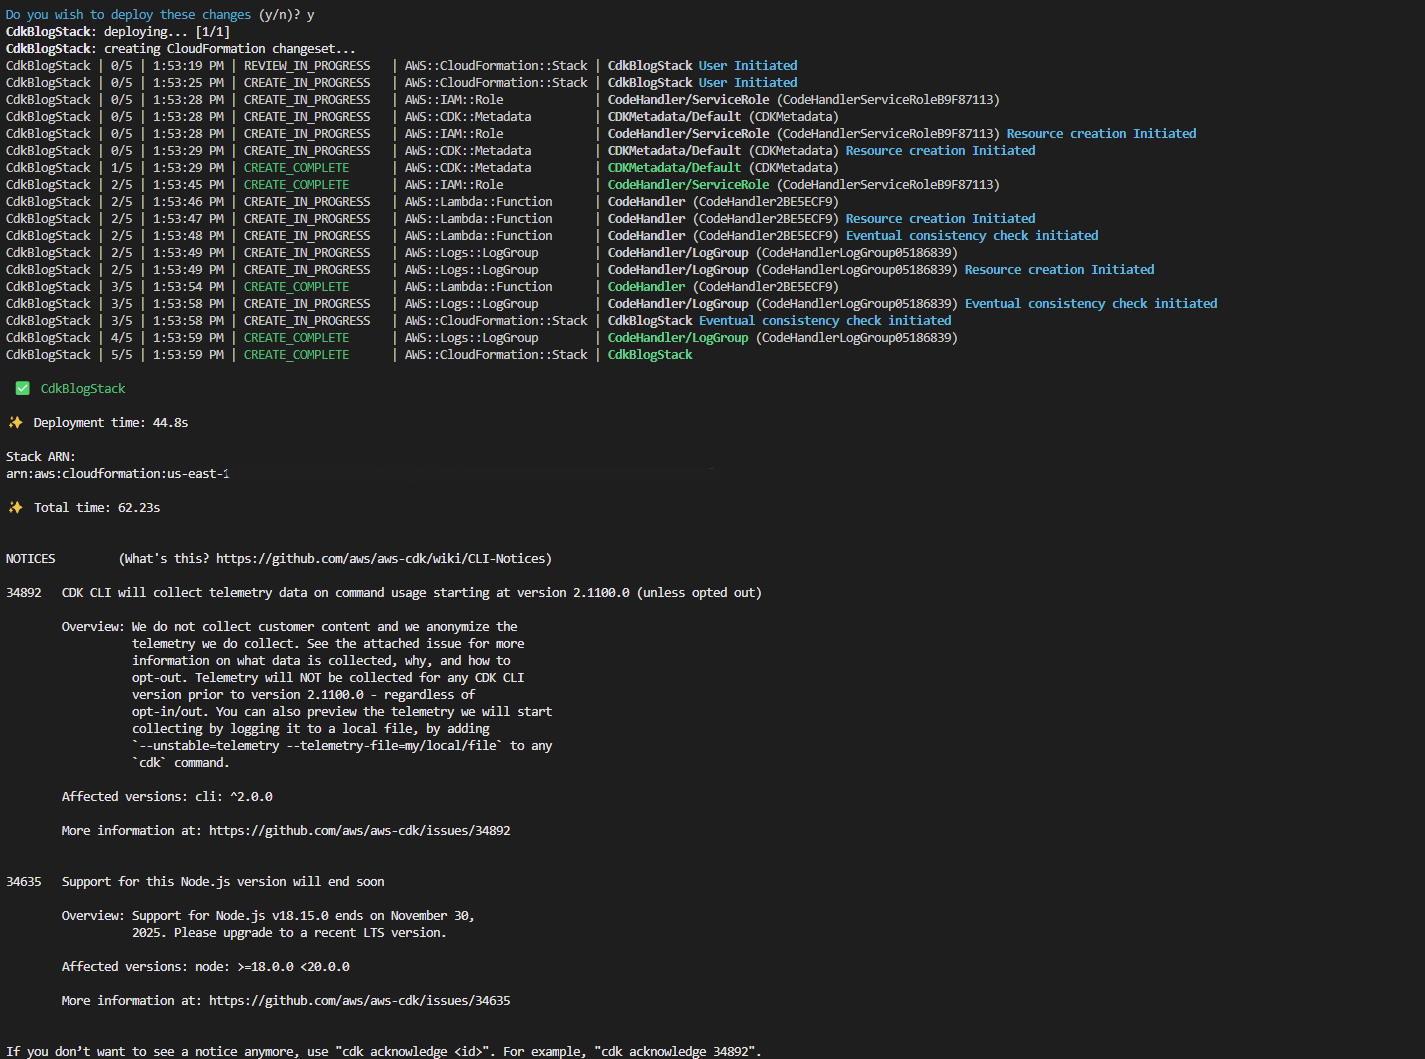Click green CdkBlogStack in the 5/5 row
Viewport: 1425px width, 1059px height.
click(x=649, y=354)
